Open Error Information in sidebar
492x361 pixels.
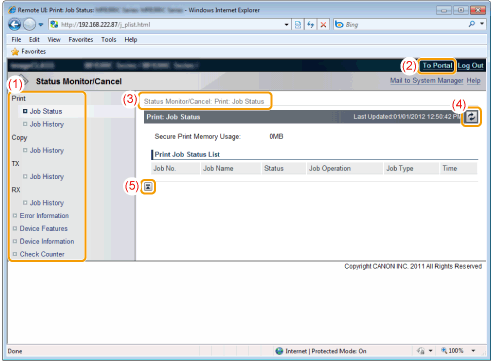click(x=44, y=216)
